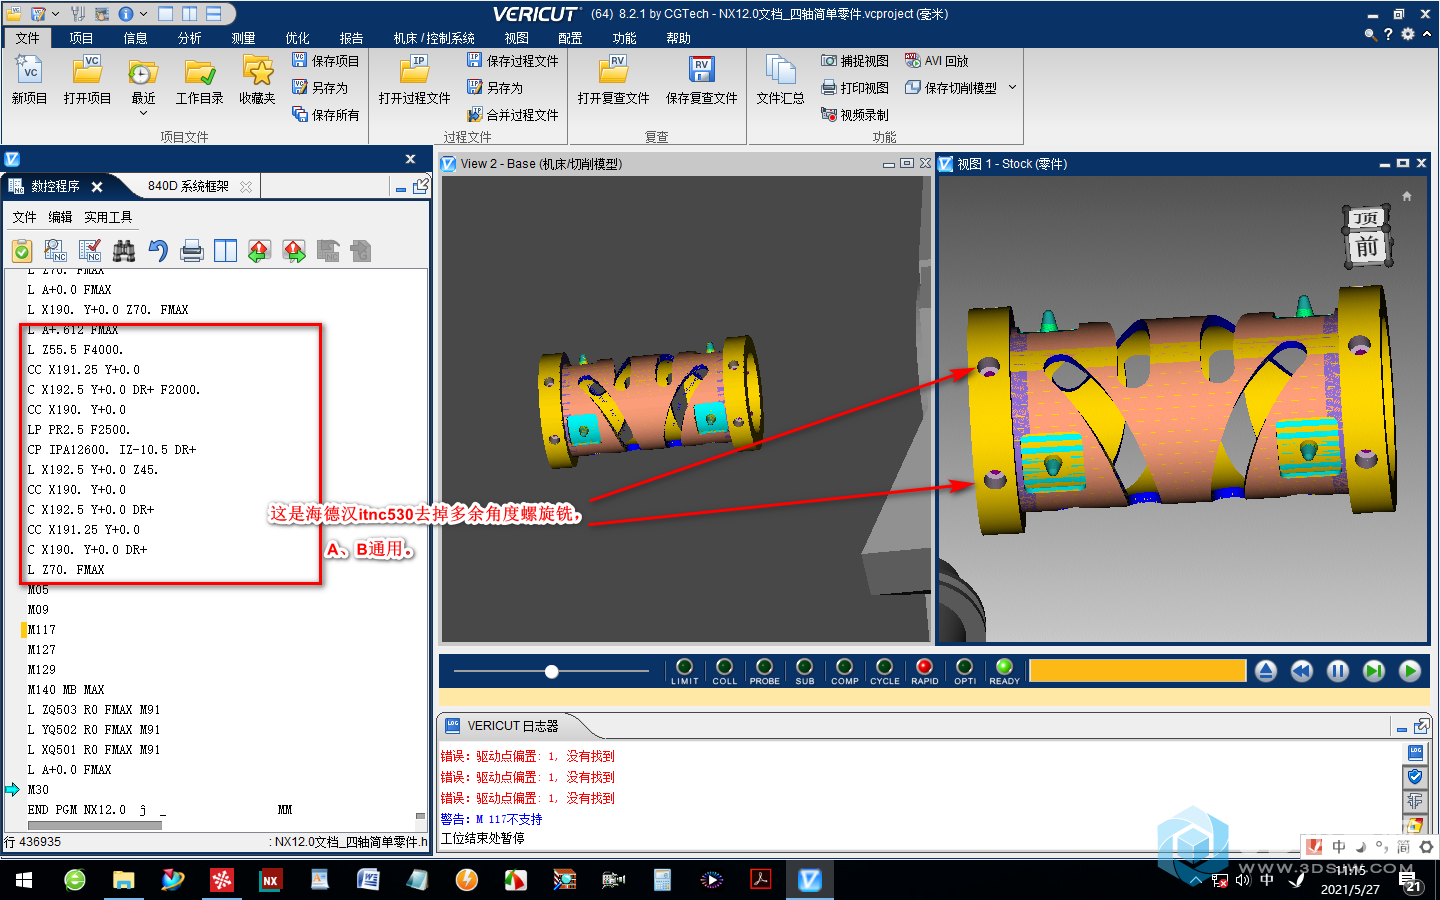1440x900 pixels.
Task: Pause the simulation
Action: point(1338,671)
